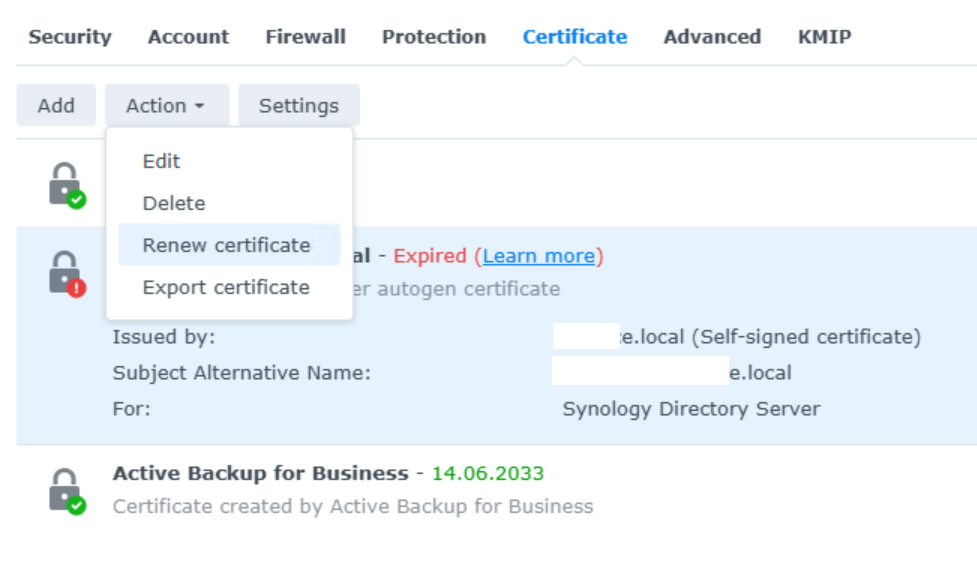Go to the Firewall tab

click(305, 37)
